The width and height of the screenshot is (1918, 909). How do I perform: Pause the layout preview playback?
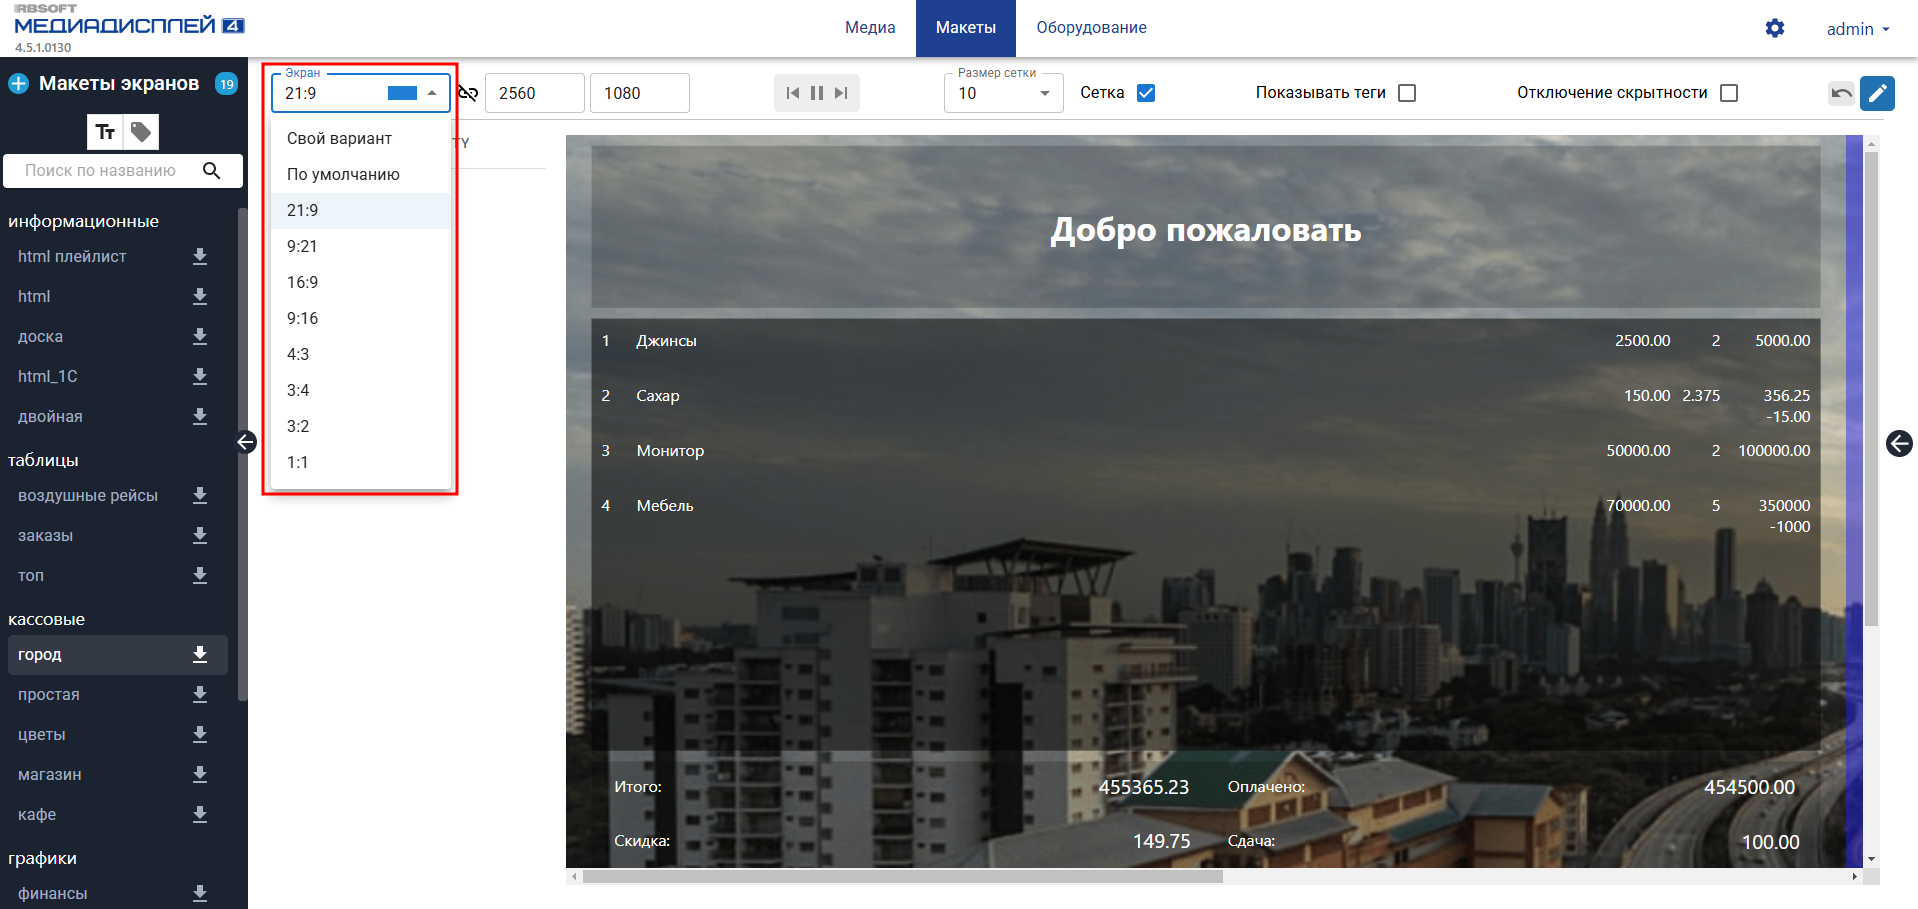pyautogui.click(x=817, y=93)
